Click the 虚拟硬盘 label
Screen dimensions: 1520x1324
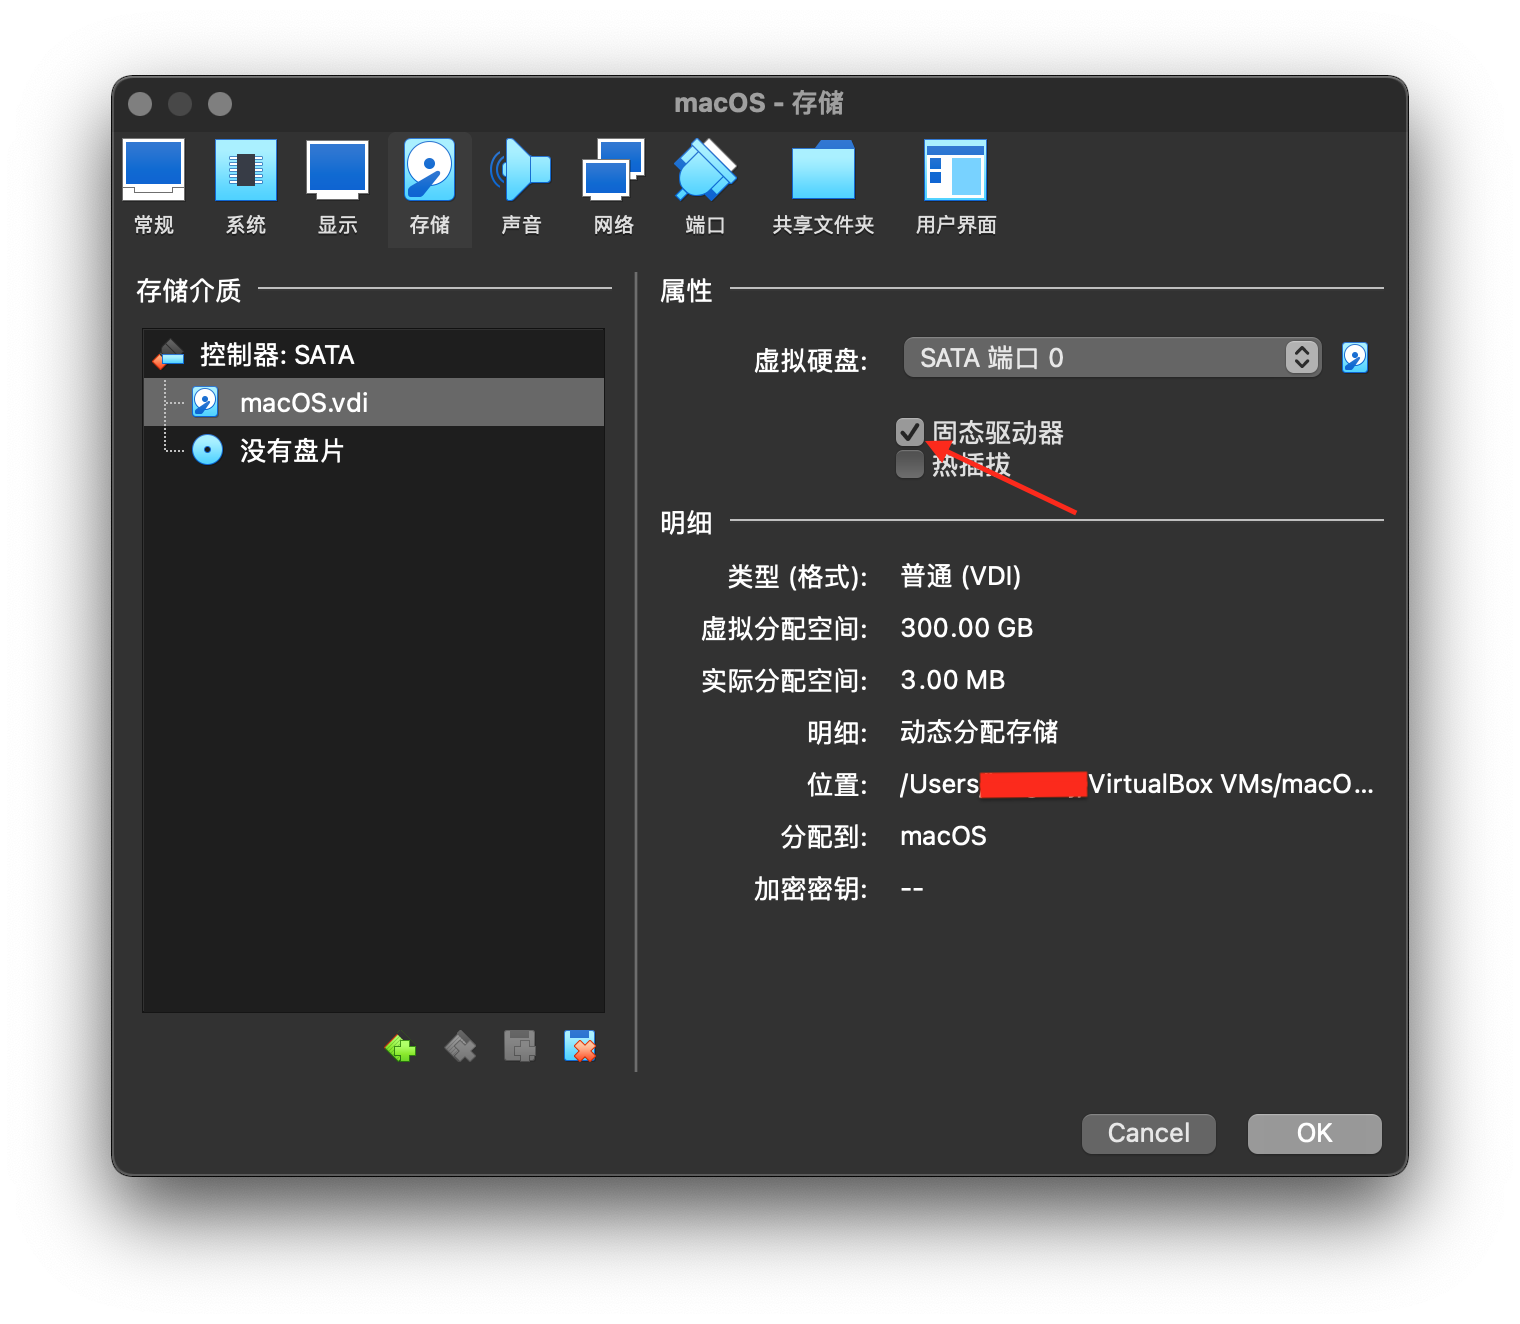tap(811, 360)
